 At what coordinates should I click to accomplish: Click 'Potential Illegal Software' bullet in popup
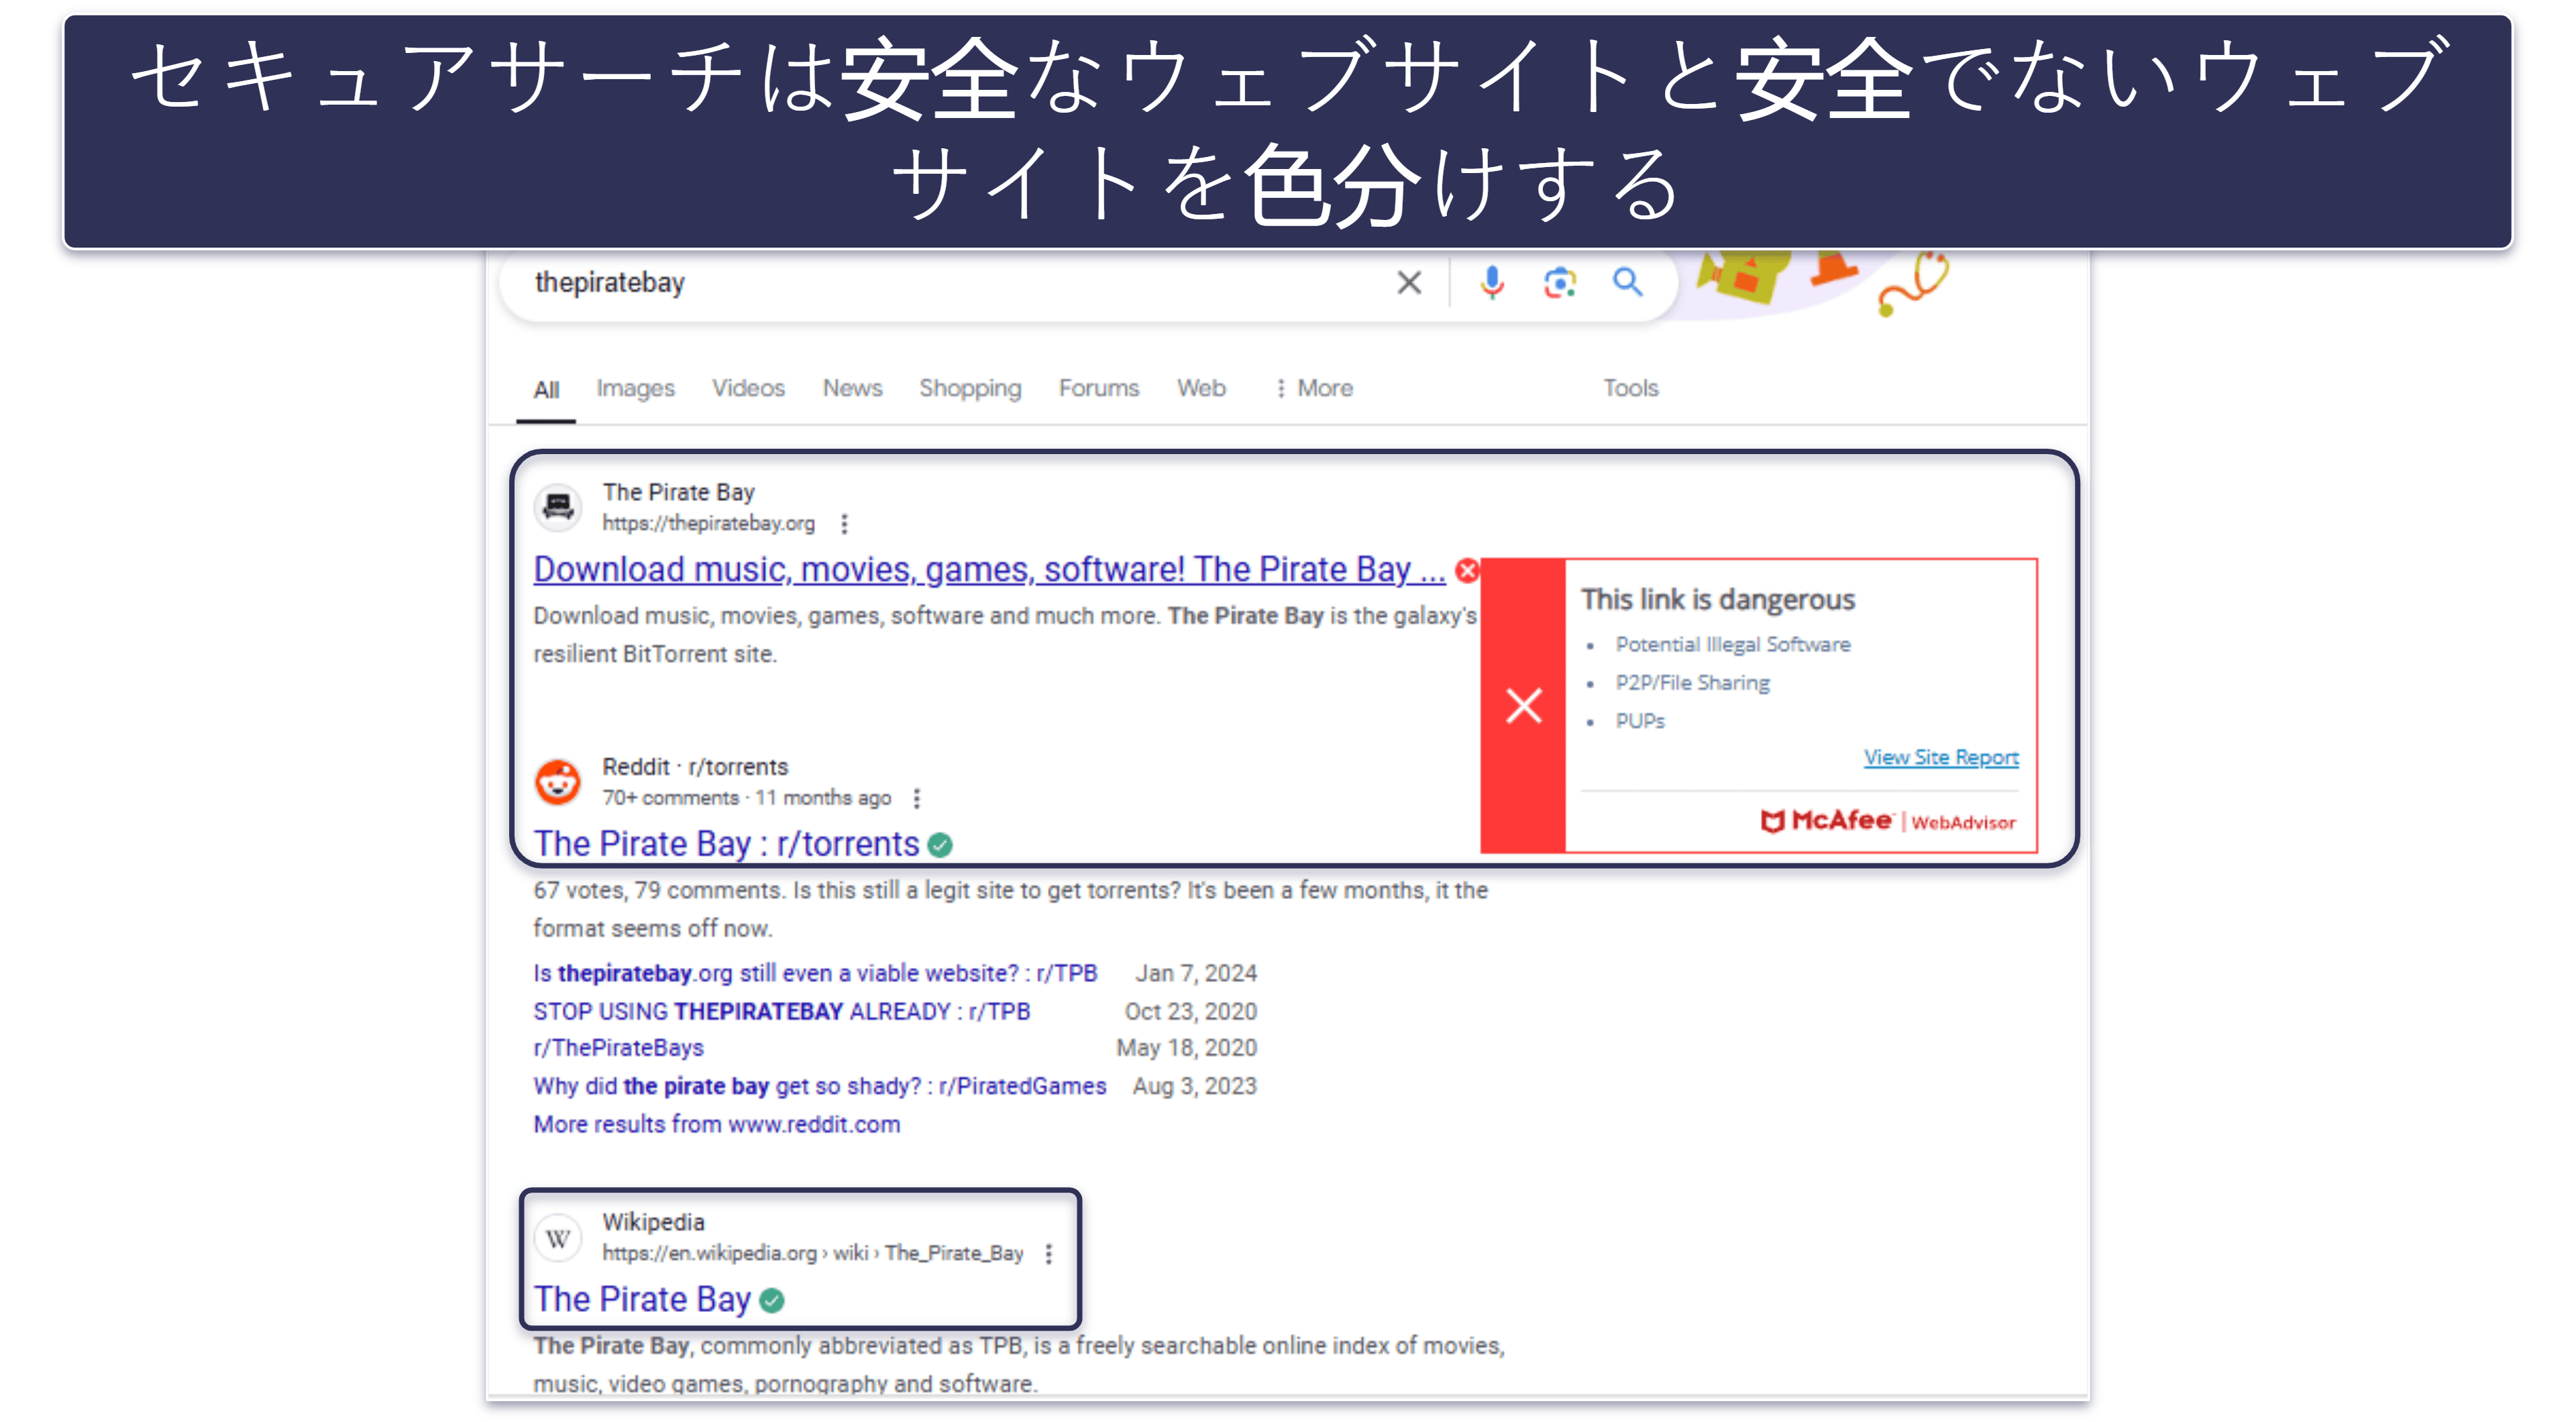click(1733, 645)
